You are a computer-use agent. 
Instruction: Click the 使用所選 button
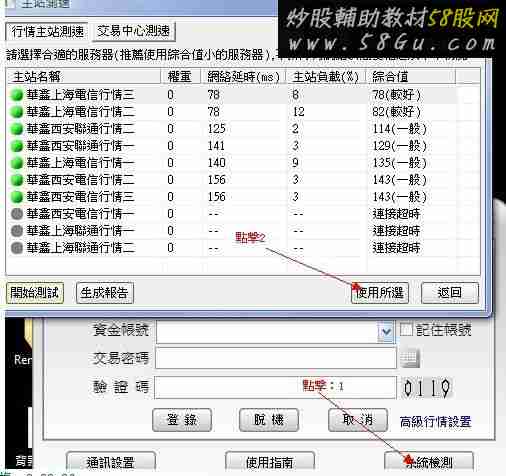[x=380, y=293]
